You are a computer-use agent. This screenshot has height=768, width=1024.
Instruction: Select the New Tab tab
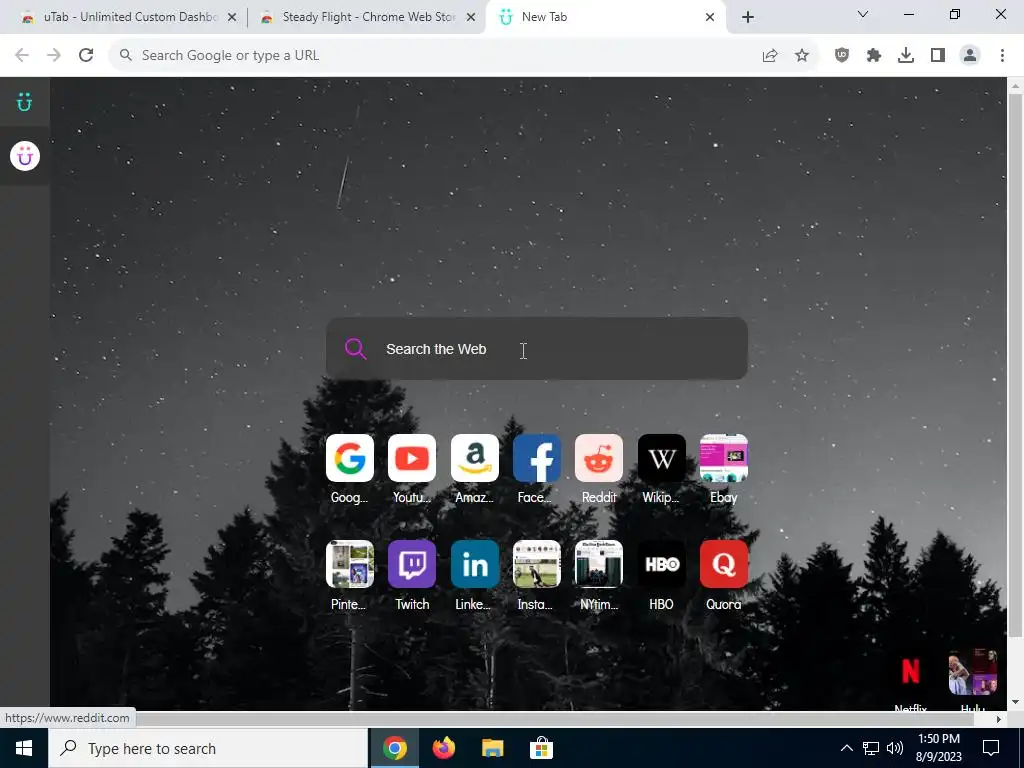[x=604, y=18]
